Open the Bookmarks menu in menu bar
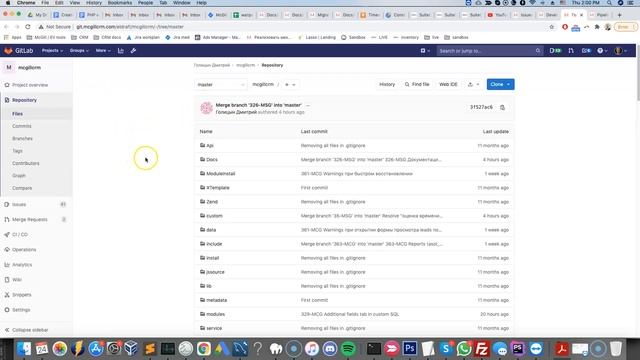The height and width of the screenshot is (360, 640). coord(120,3)
